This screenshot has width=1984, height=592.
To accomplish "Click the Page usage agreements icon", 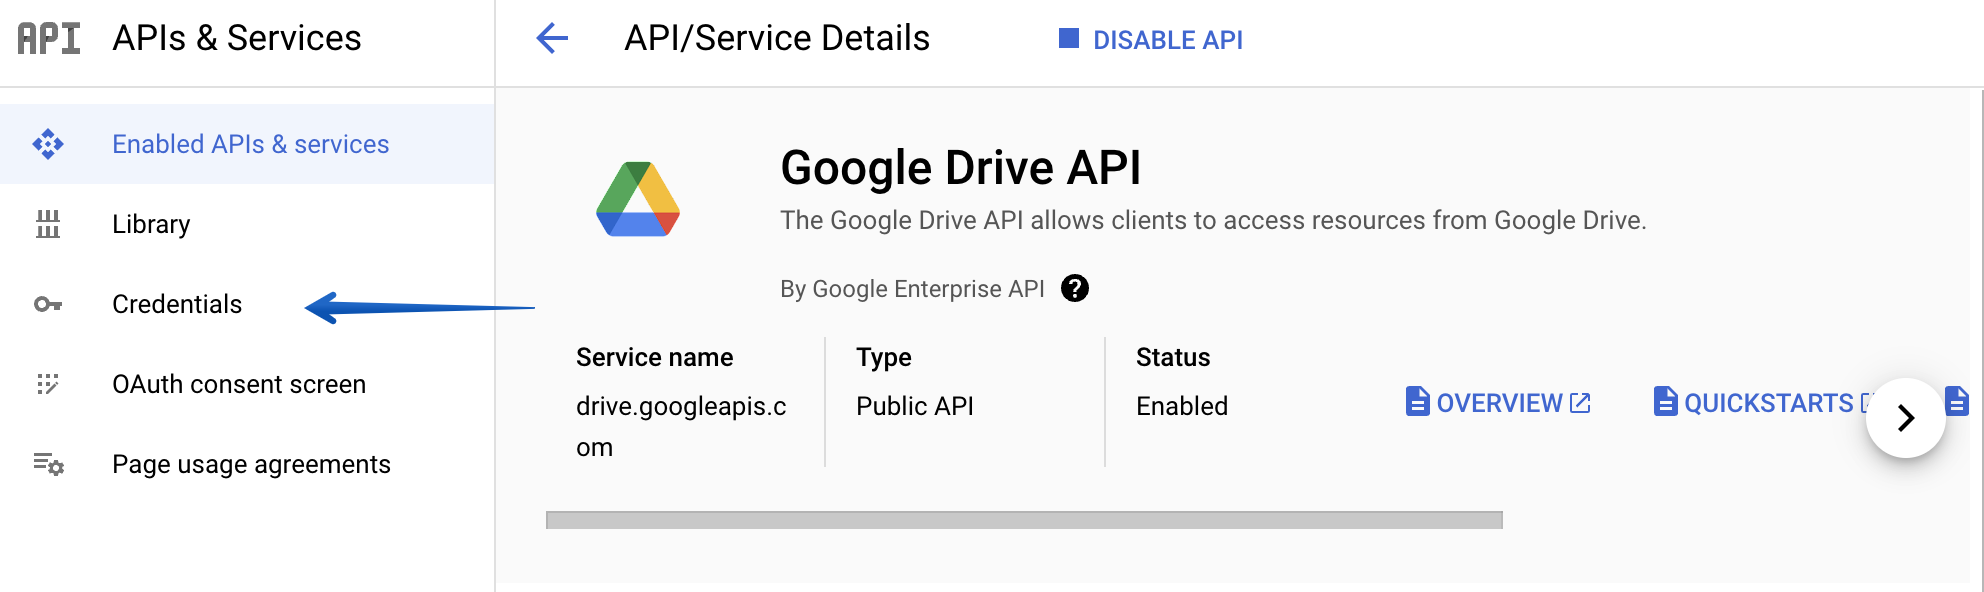I will pyautogui.click(x=48, y=464).
